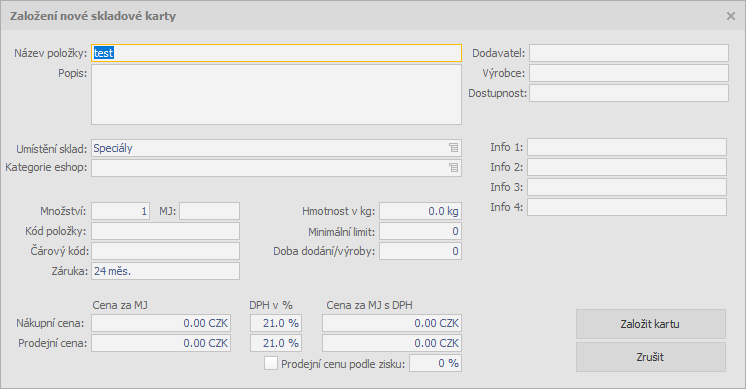Click the Nákupní cena DPH percent field
The image size is (746, 389).
tap(276, 323)
